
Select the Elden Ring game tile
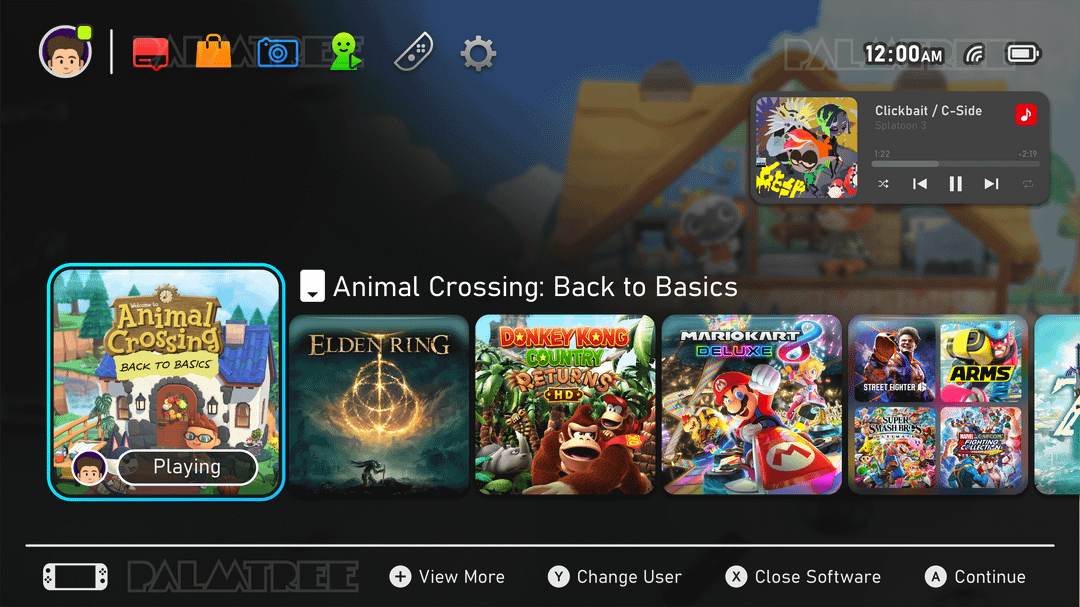click(379, 404)
